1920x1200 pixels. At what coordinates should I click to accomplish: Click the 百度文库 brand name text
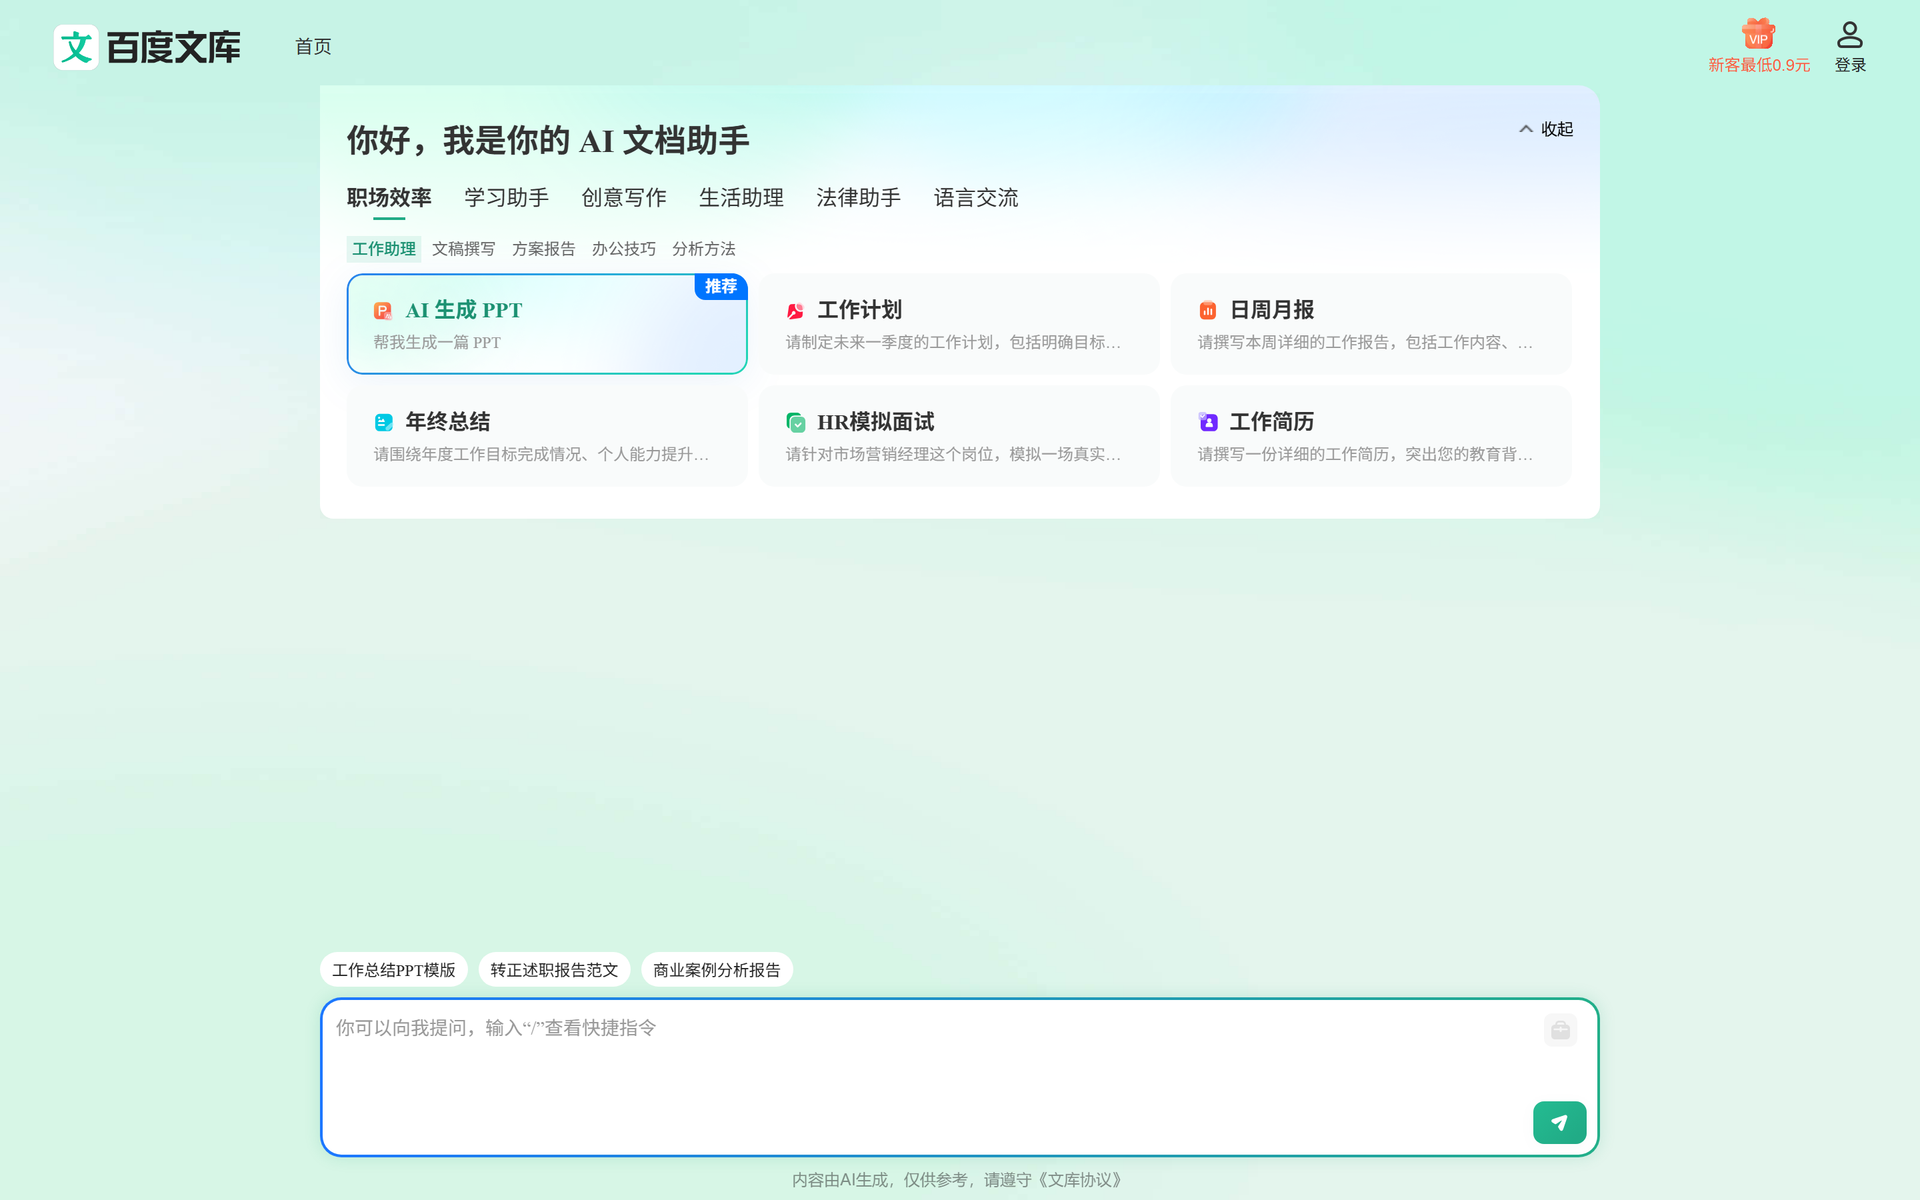(x=174, y=47)
